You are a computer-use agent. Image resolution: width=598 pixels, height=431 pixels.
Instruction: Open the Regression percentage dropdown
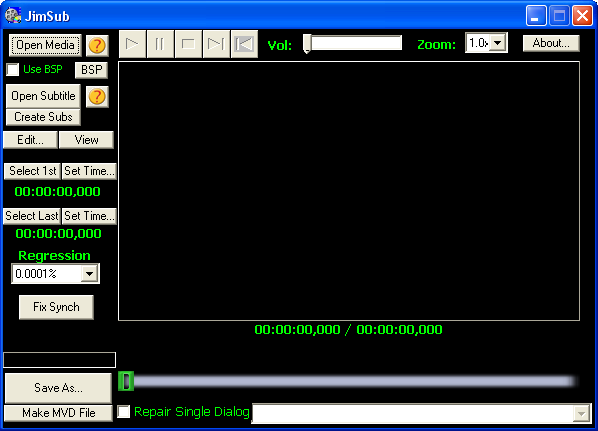point(90,273)
